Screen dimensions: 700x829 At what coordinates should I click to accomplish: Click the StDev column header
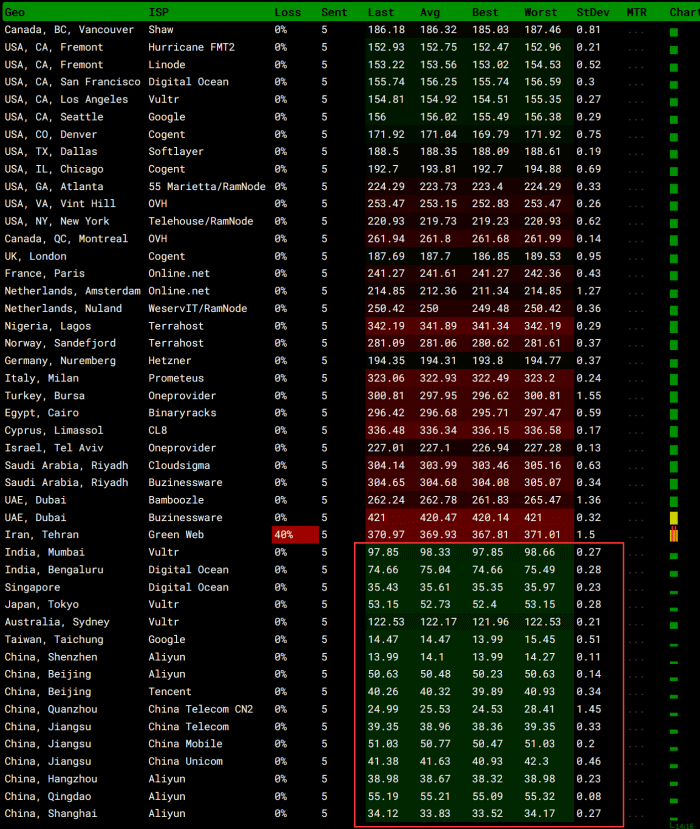(593, 12)
